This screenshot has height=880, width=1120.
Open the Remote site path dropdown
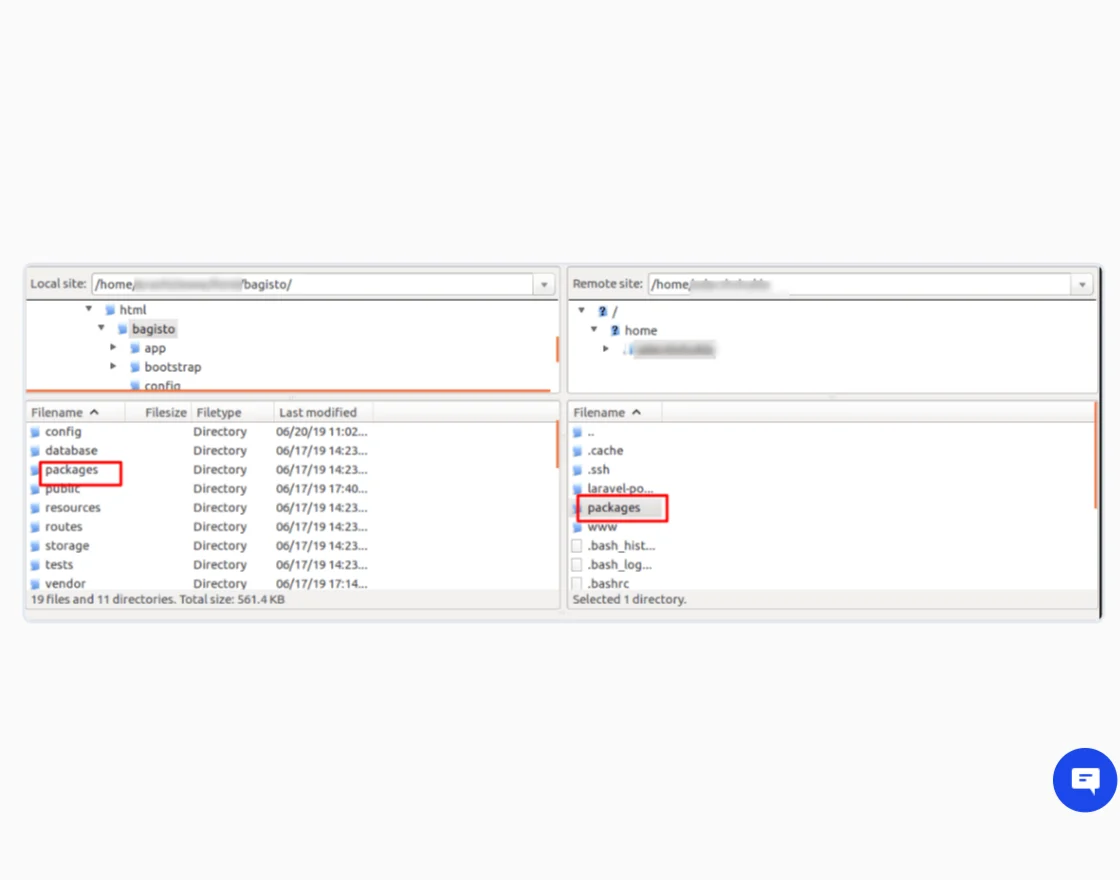pyautogui.click(x=1082, y=284)
